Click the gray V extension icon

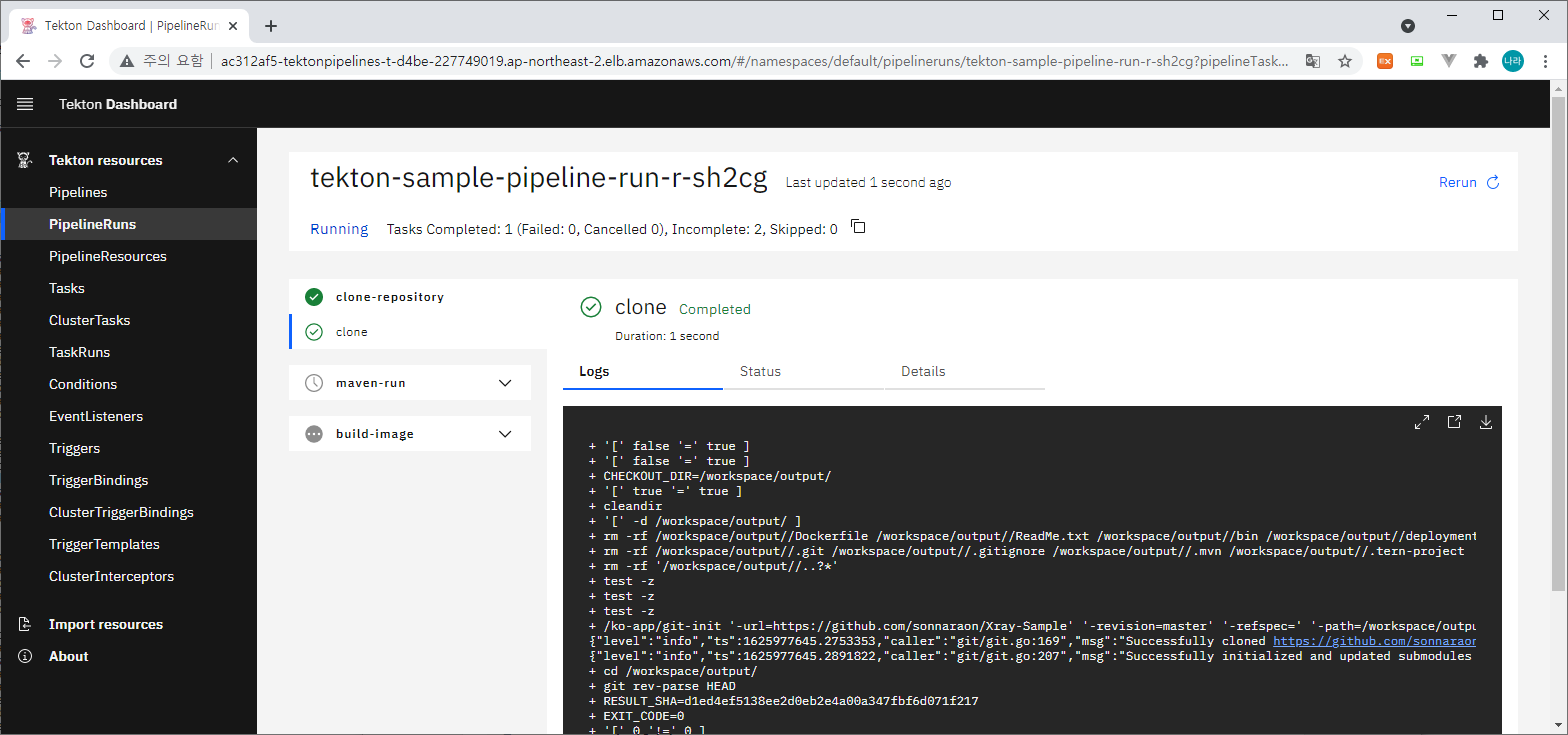pos(1449,61)
